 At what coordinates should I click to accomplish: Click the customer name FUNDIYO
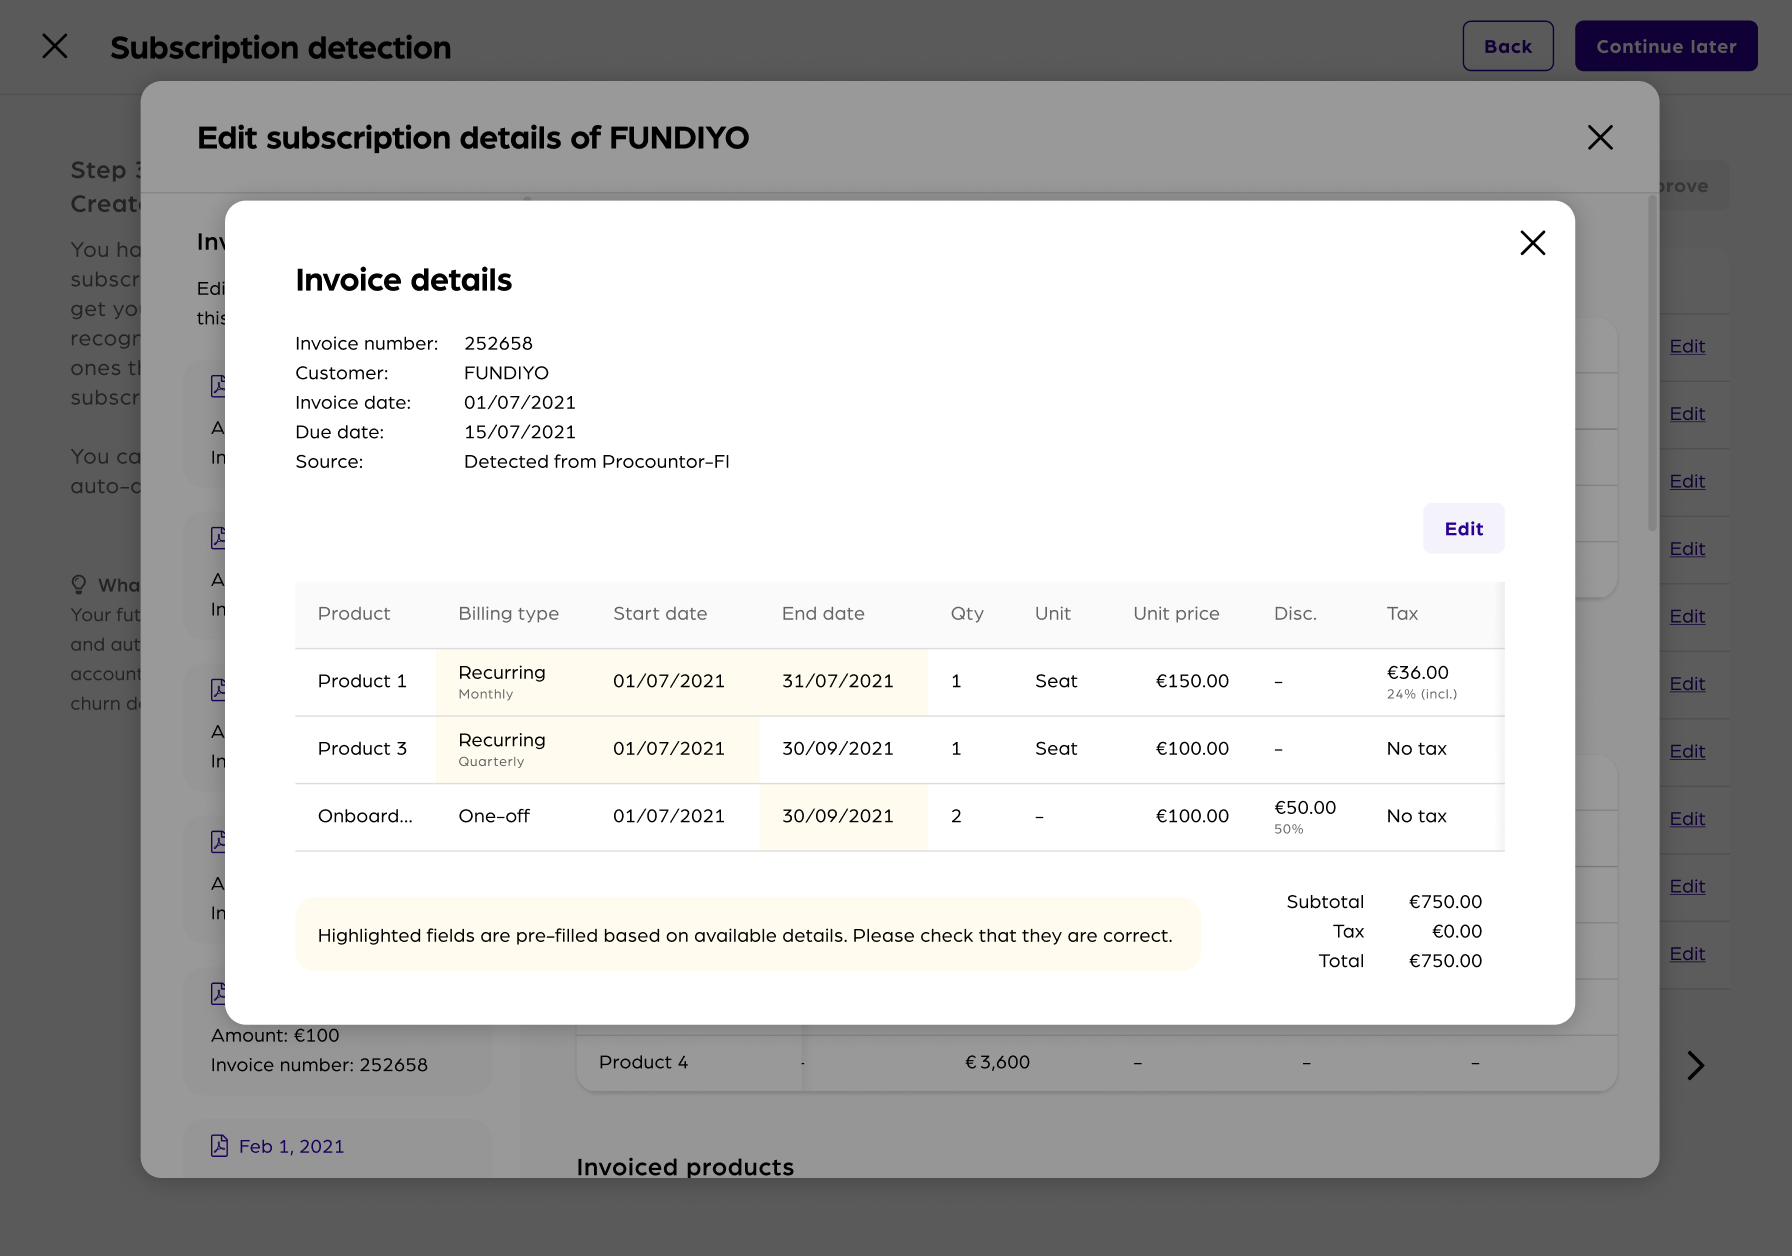pos(506,373)
